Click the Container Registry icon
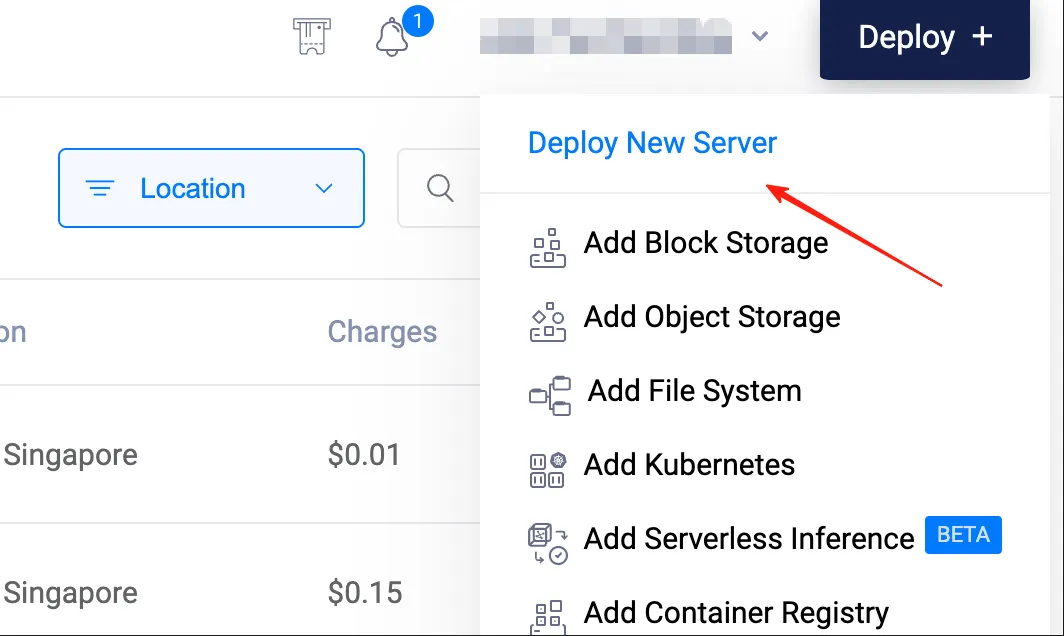The width and height of the screenshot is (1064, 636). click(x=547, y=615)
